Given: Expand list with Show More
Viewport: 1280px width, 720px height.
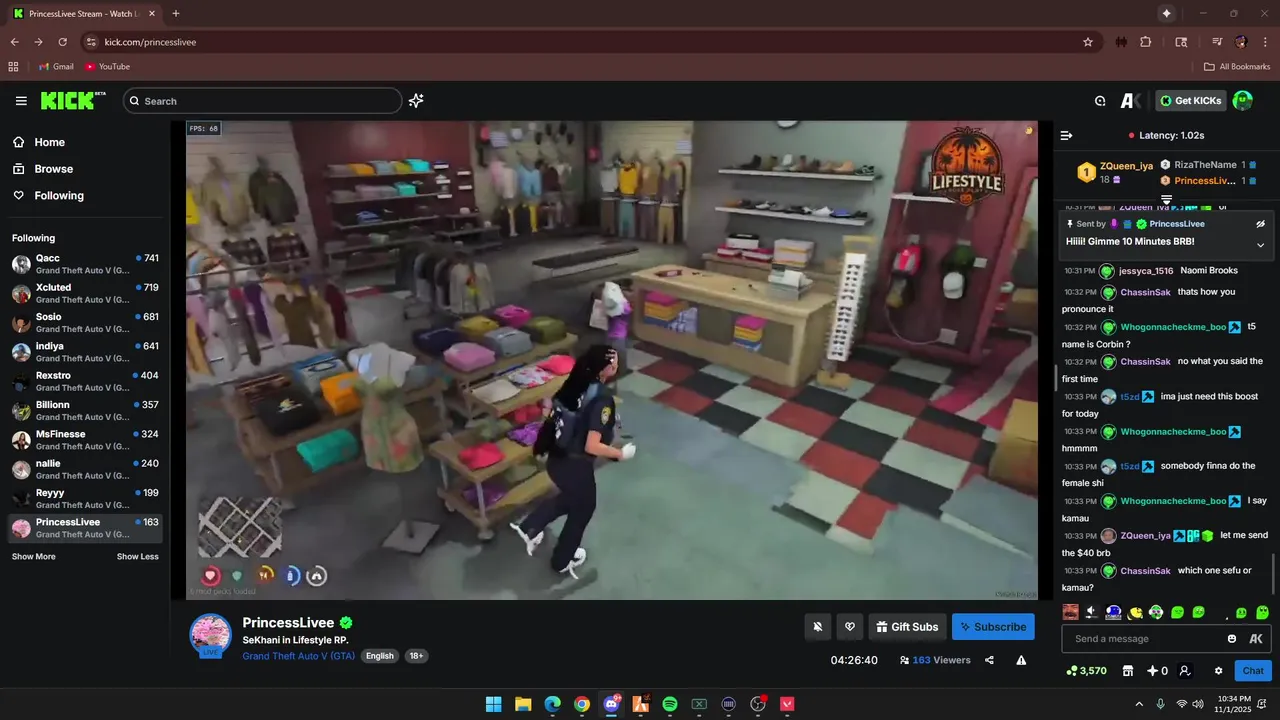Looking at the screenshot, I should point(34,556).
